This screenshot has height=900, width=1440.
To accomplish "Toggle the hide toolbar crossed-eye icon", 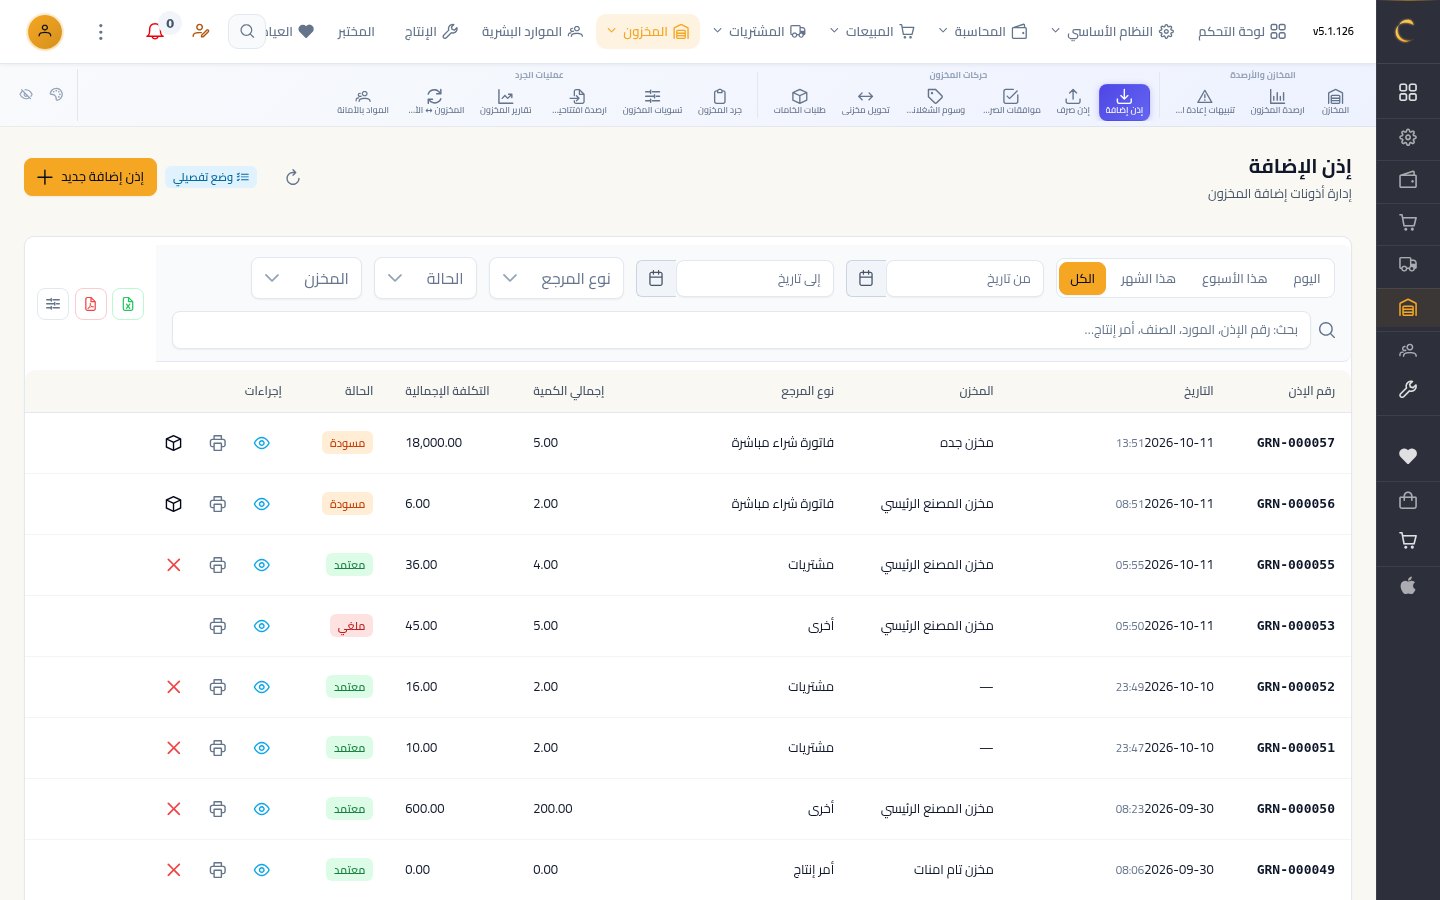I will [x=26, y=94].
